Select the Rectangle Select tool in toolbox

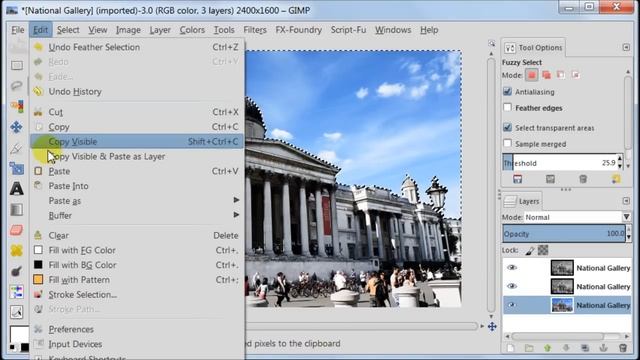point(17,65)
